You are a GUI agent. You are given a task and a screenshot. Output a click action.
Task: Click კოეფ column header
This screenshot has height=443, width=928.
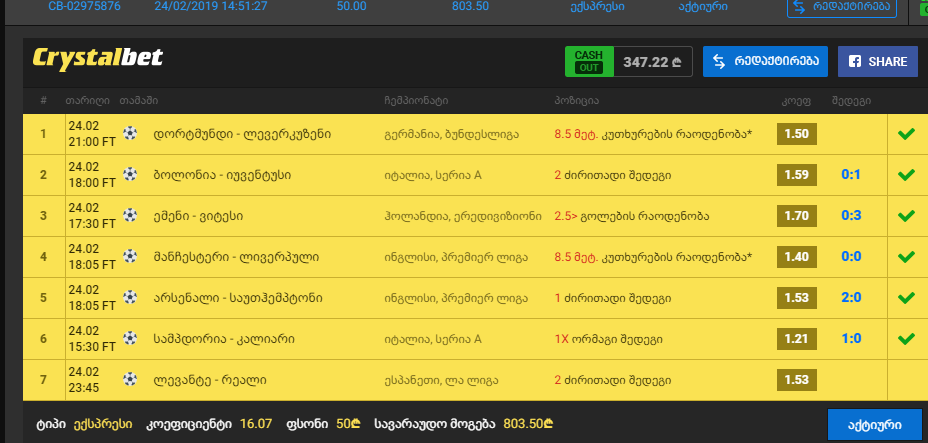[x=796, y=101]
